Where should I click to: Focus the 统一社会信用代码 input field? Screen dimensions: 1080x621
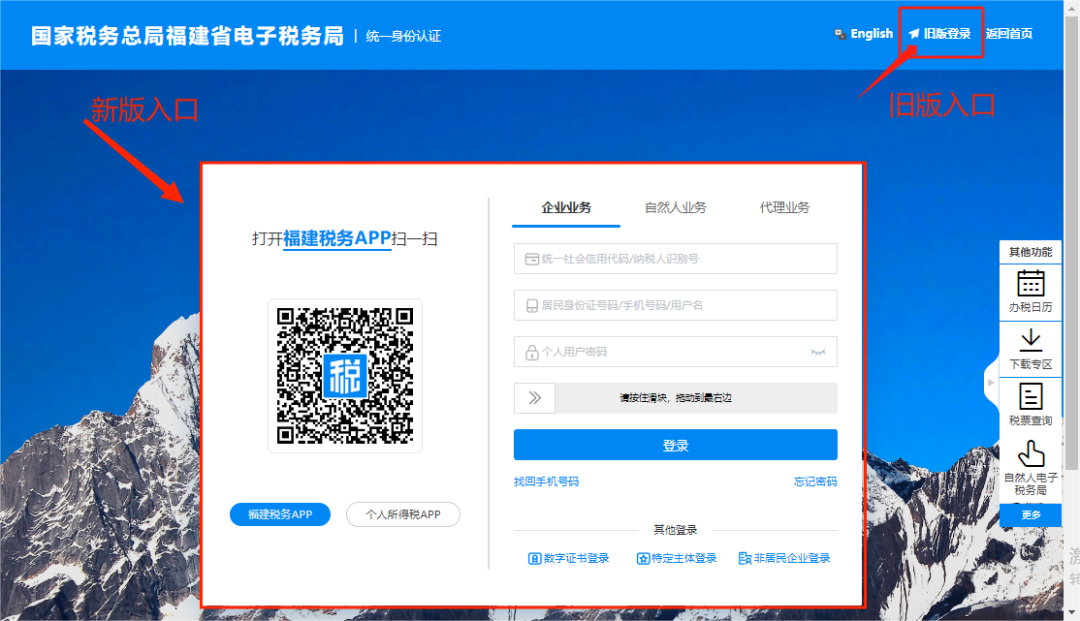[676, 259]
